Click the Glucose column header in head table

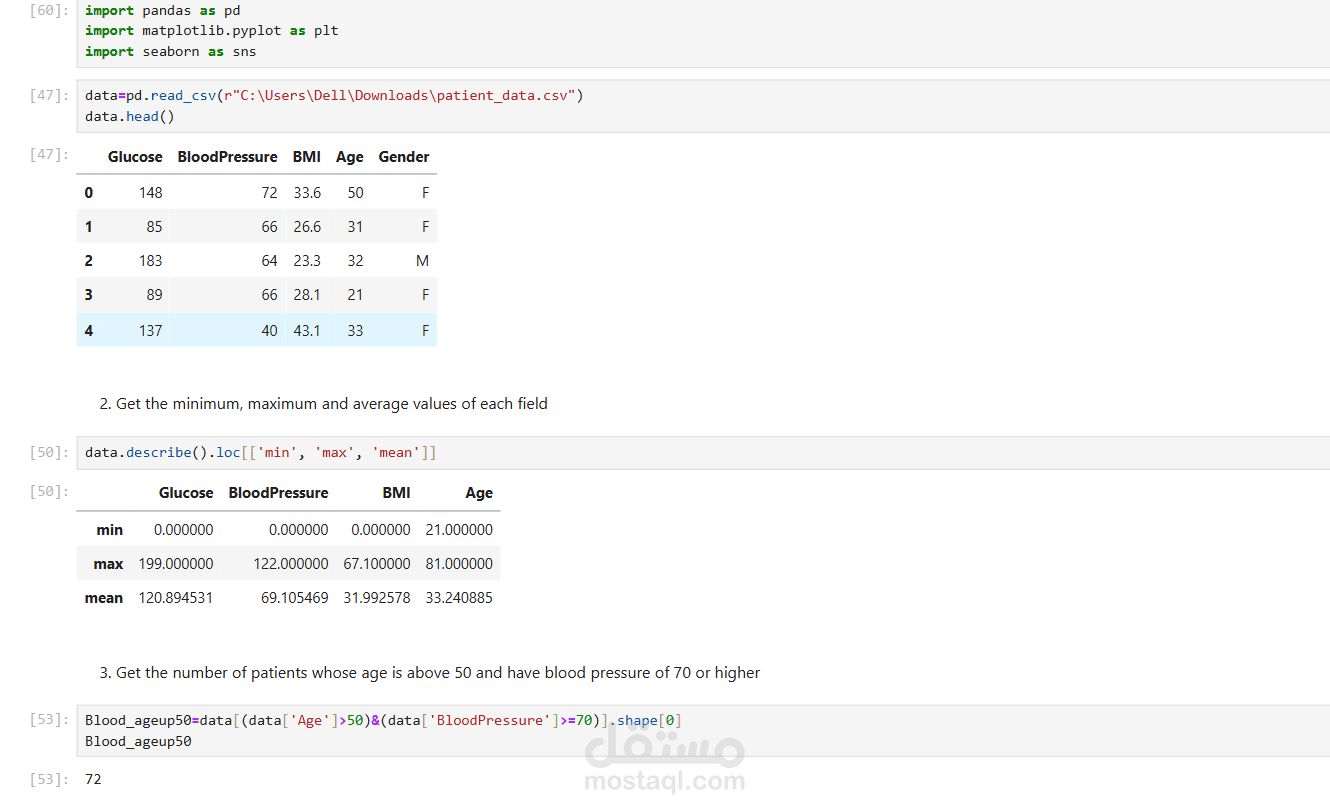[x=135, y=157]
